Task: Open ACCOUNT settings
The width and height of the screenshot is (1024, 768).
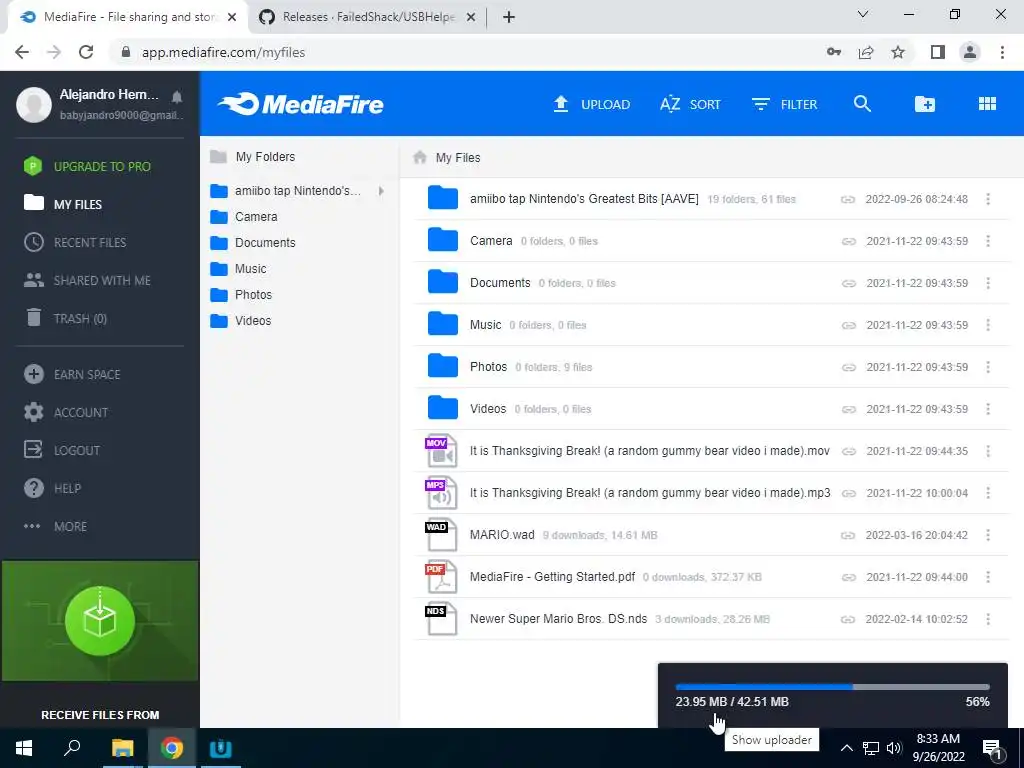Action: pyautogui.click(x=66, y=412)
